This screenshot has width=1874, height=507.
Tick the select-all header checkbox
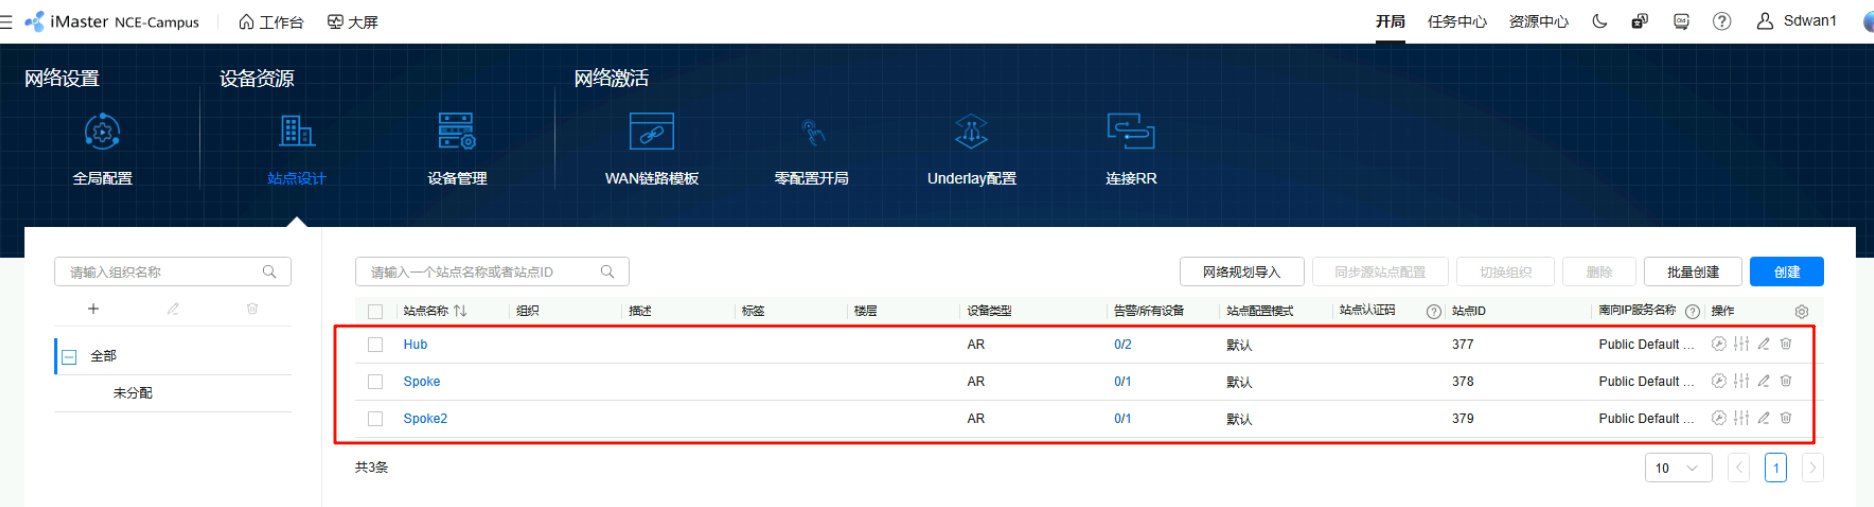coord(375,311)
